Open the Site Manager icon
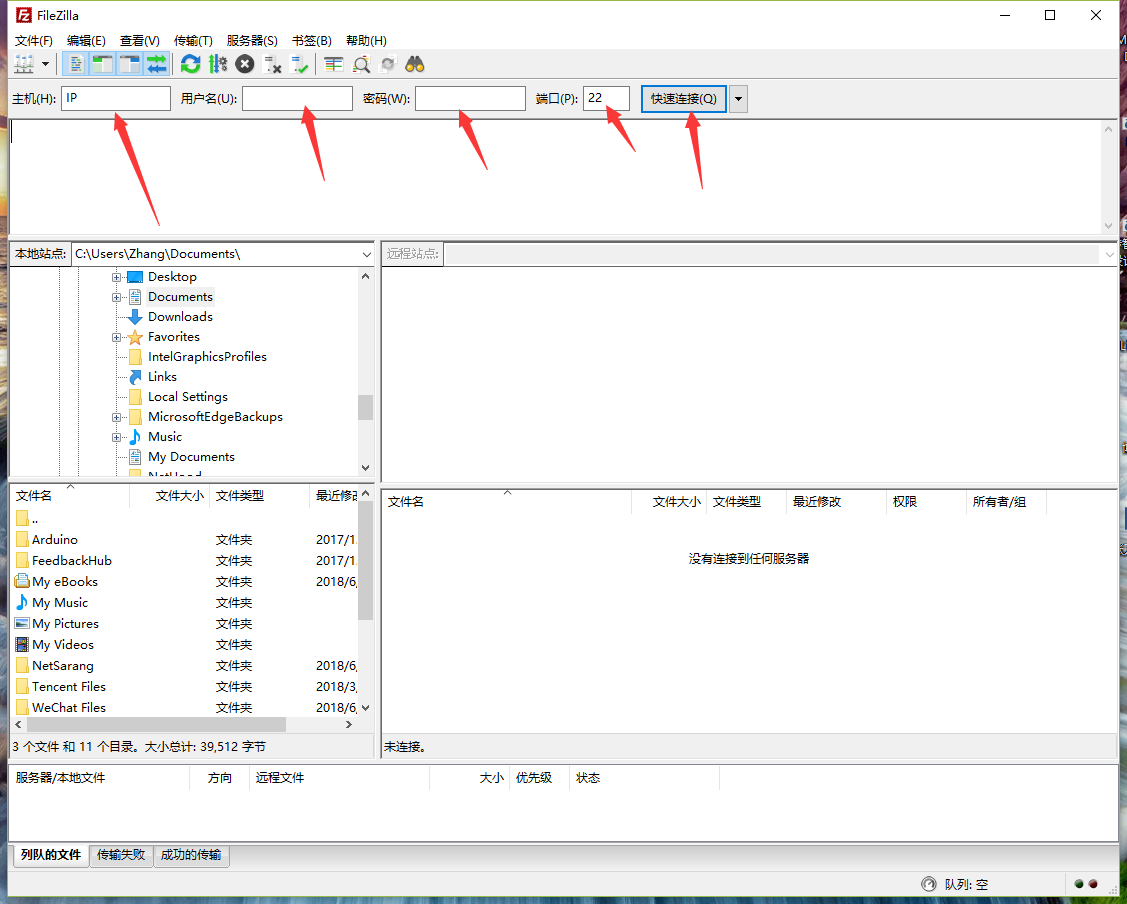The image size is (1127, 904). 24,64
